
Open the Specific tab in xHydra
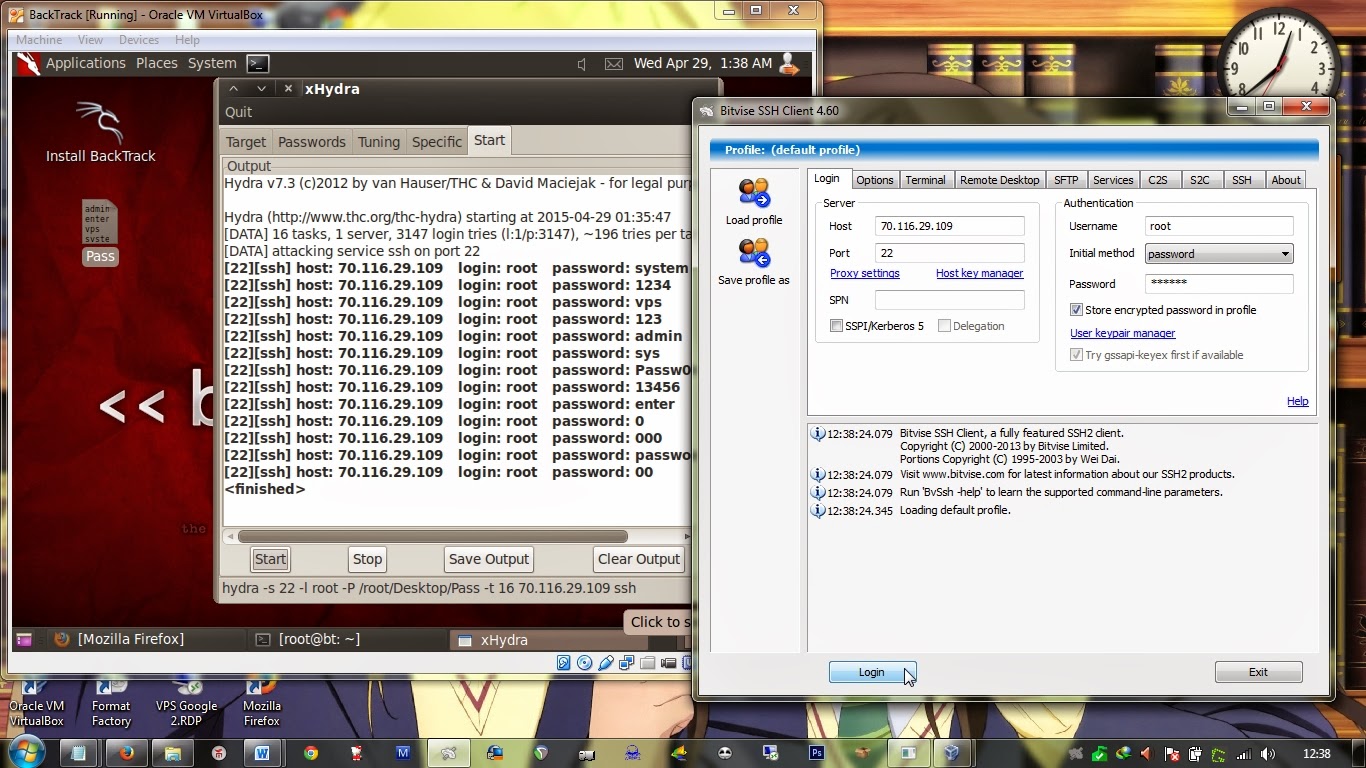coord(437,142)
